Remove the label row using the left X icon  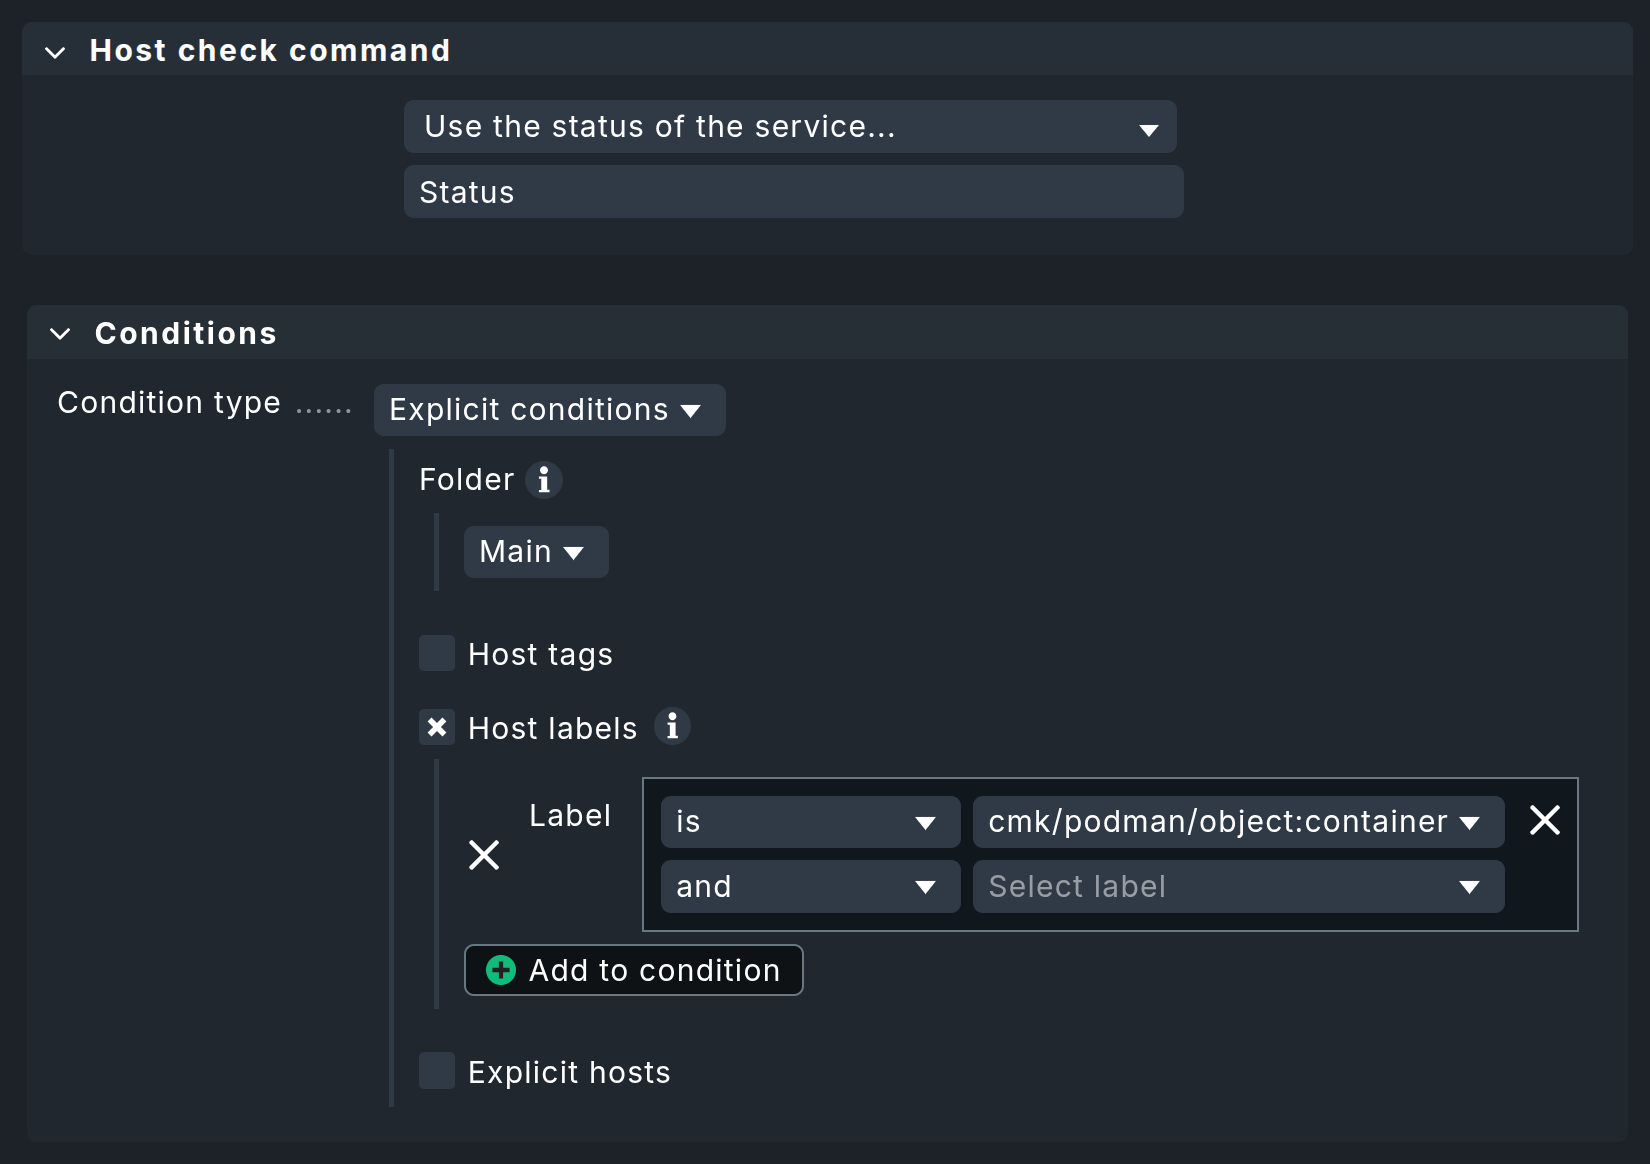click(x=484, y=855)
